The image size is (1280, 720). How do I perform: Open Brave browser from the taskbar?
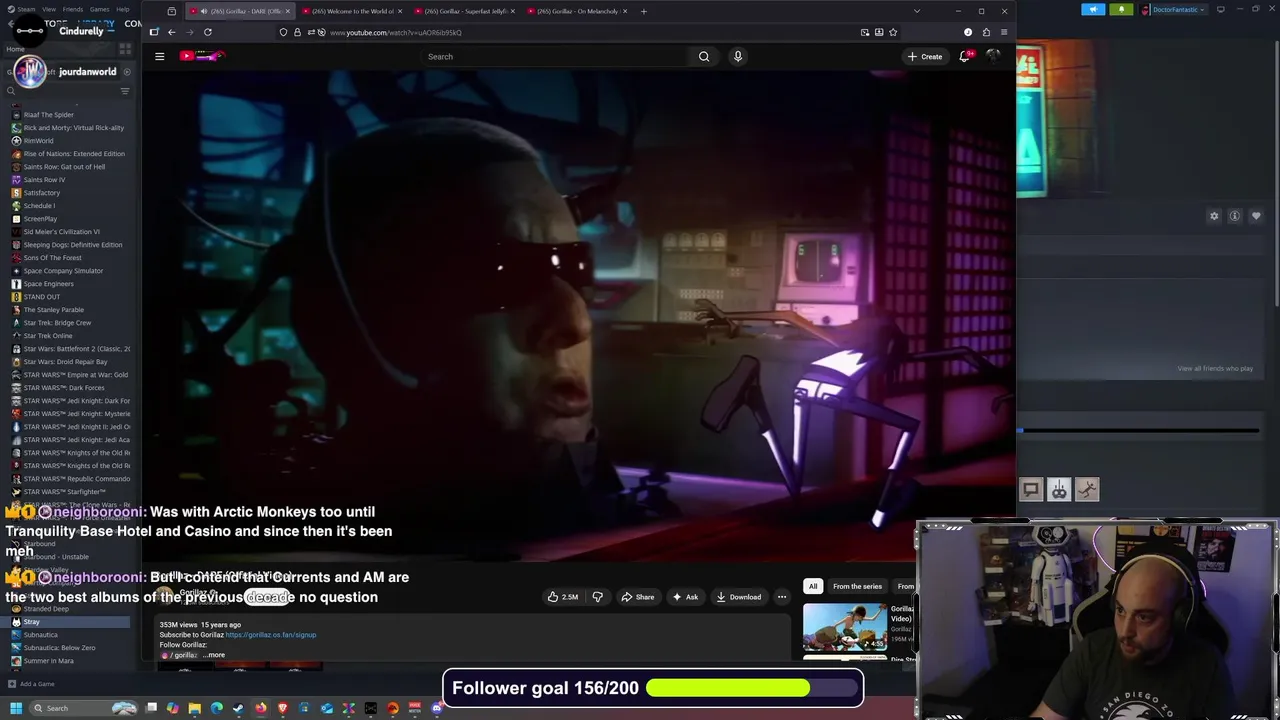point(283,708)
